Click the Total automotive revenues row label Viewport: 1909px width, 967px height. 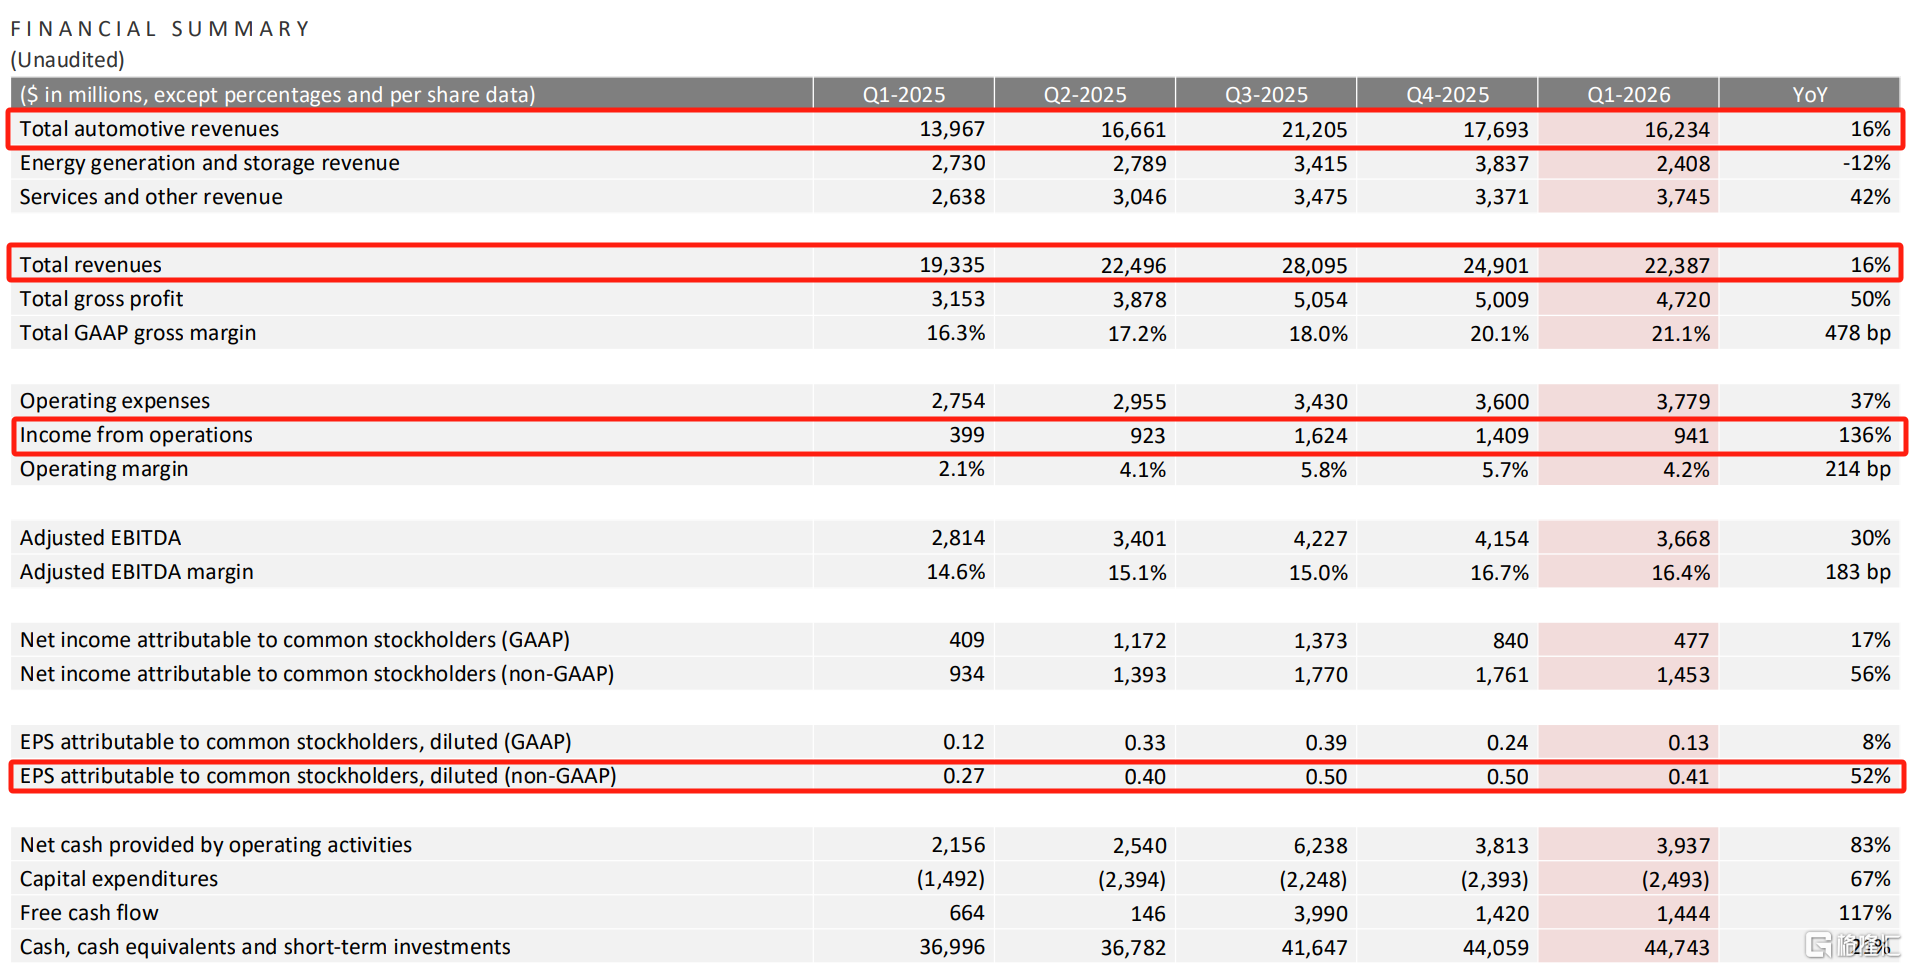[x=149, y=129]
